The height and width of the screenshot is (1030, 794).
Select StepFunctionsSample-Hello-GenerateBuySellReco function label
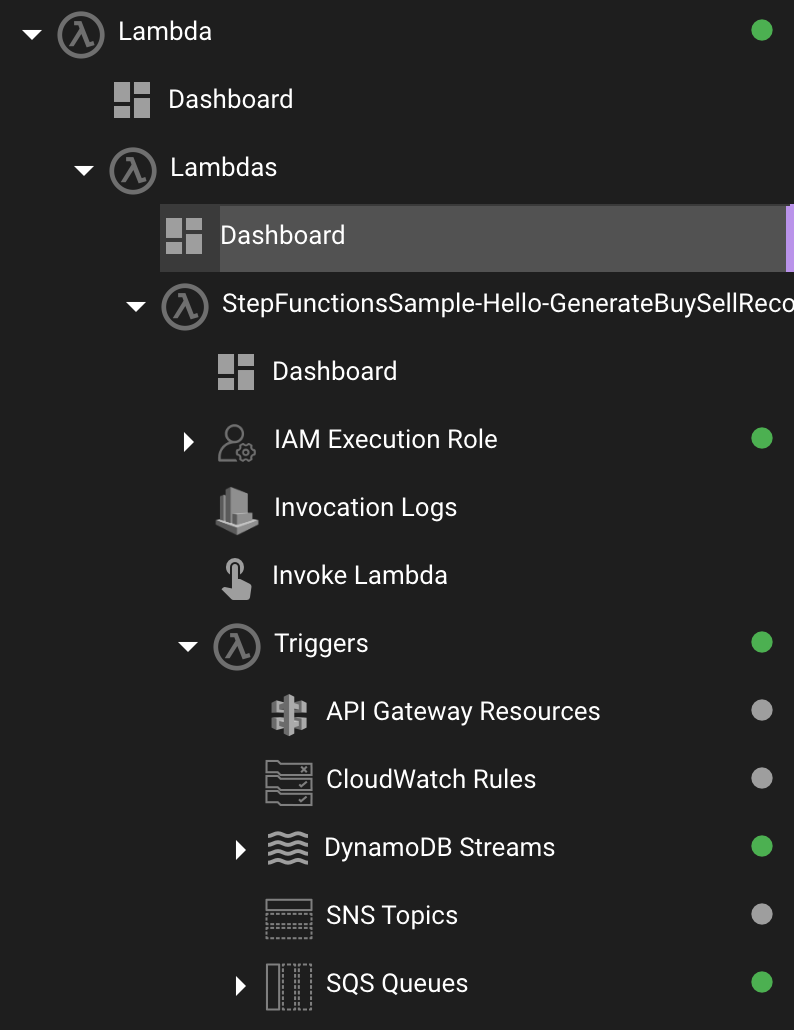pyautogui.click(x=508, y=303)
